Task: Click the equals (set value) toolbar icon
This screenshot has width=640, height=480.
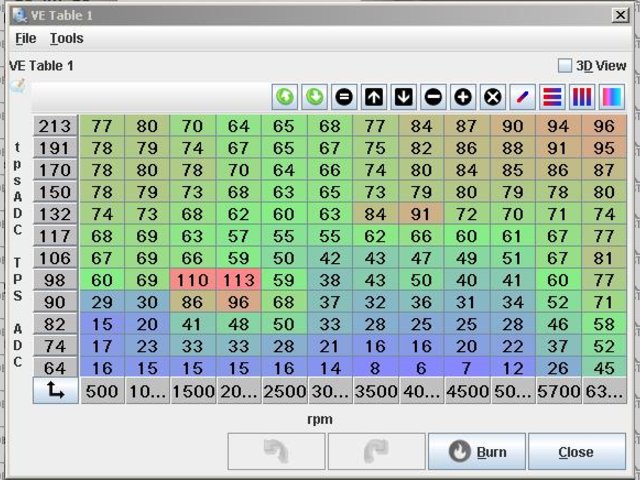Action: [344, 97]
